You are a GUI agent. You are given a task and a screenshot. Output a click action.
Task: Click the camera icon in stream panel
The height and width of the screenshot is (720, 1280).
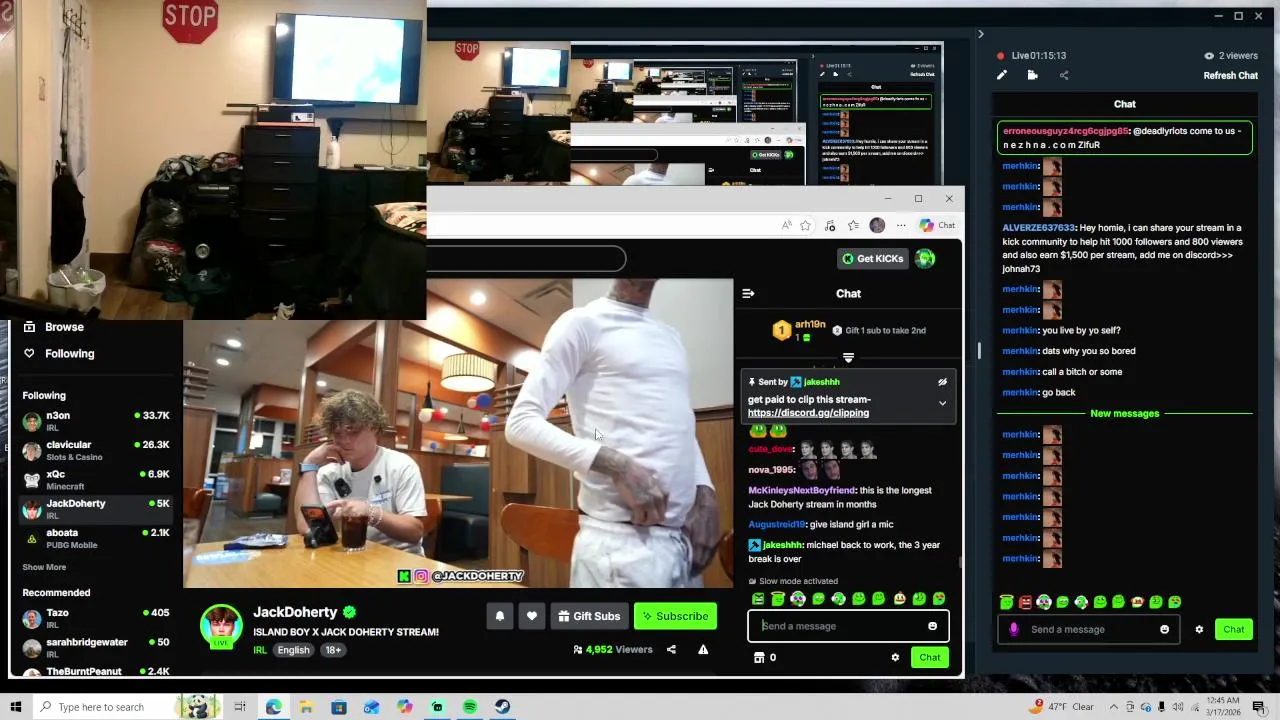(1032, 75)
